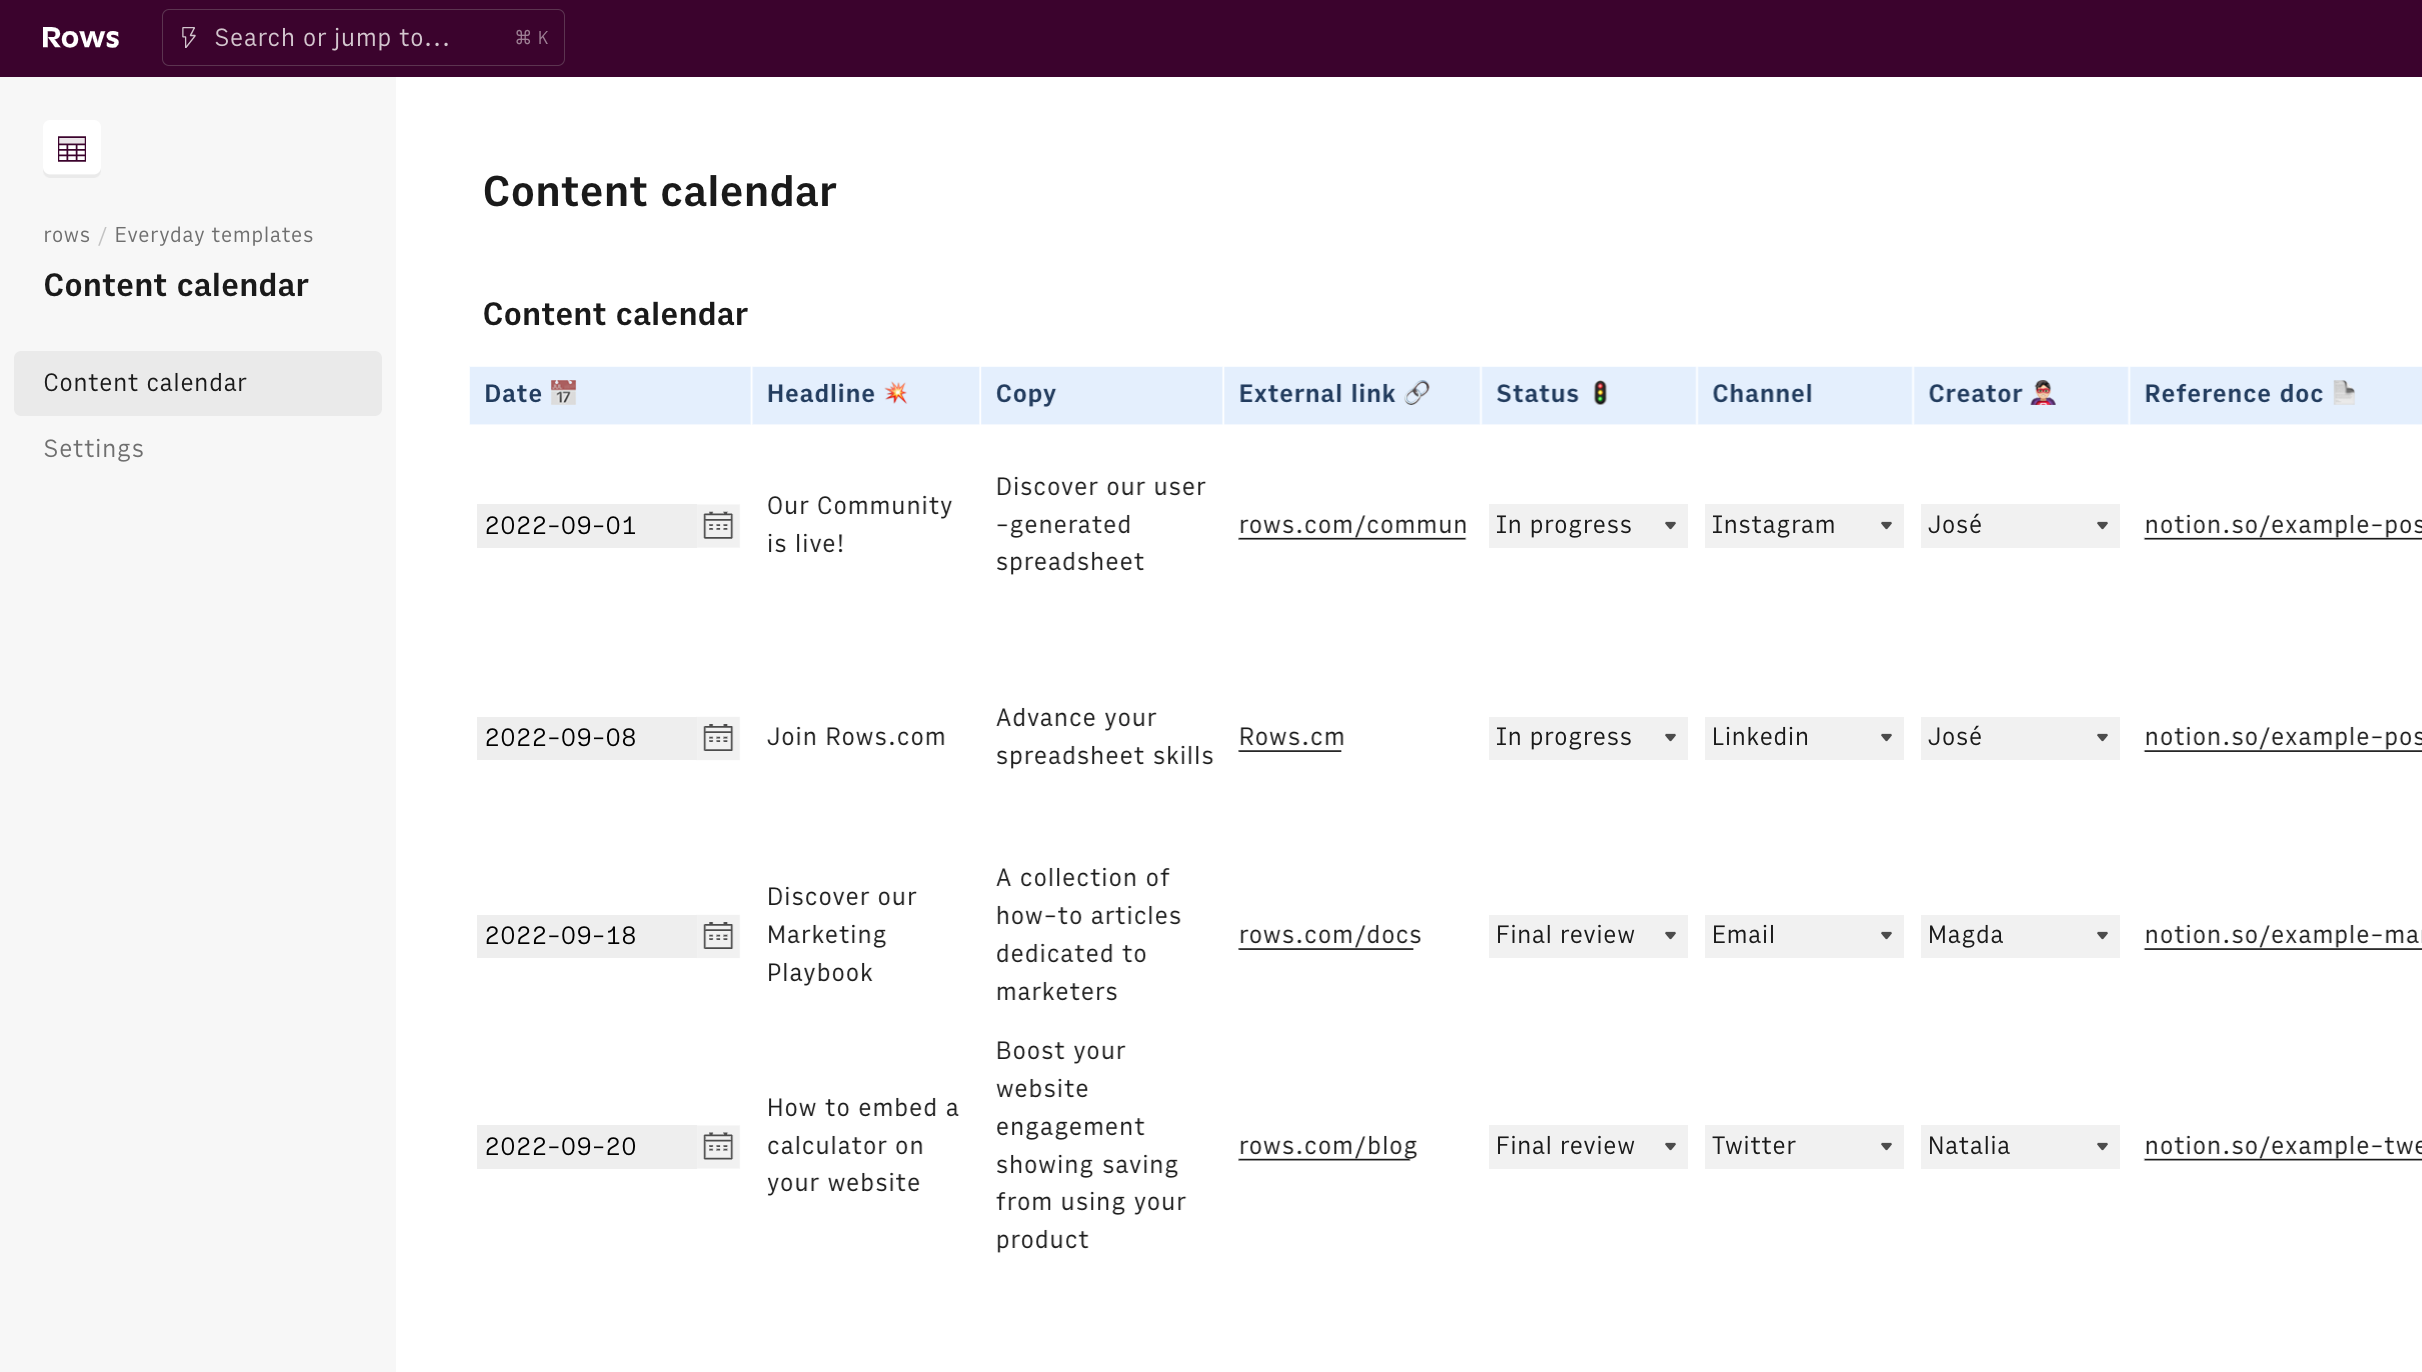Viewport: 2422px width, 1372px height.
Task: Click the Rows logo in top bar
Action: [x=80, y=37]
